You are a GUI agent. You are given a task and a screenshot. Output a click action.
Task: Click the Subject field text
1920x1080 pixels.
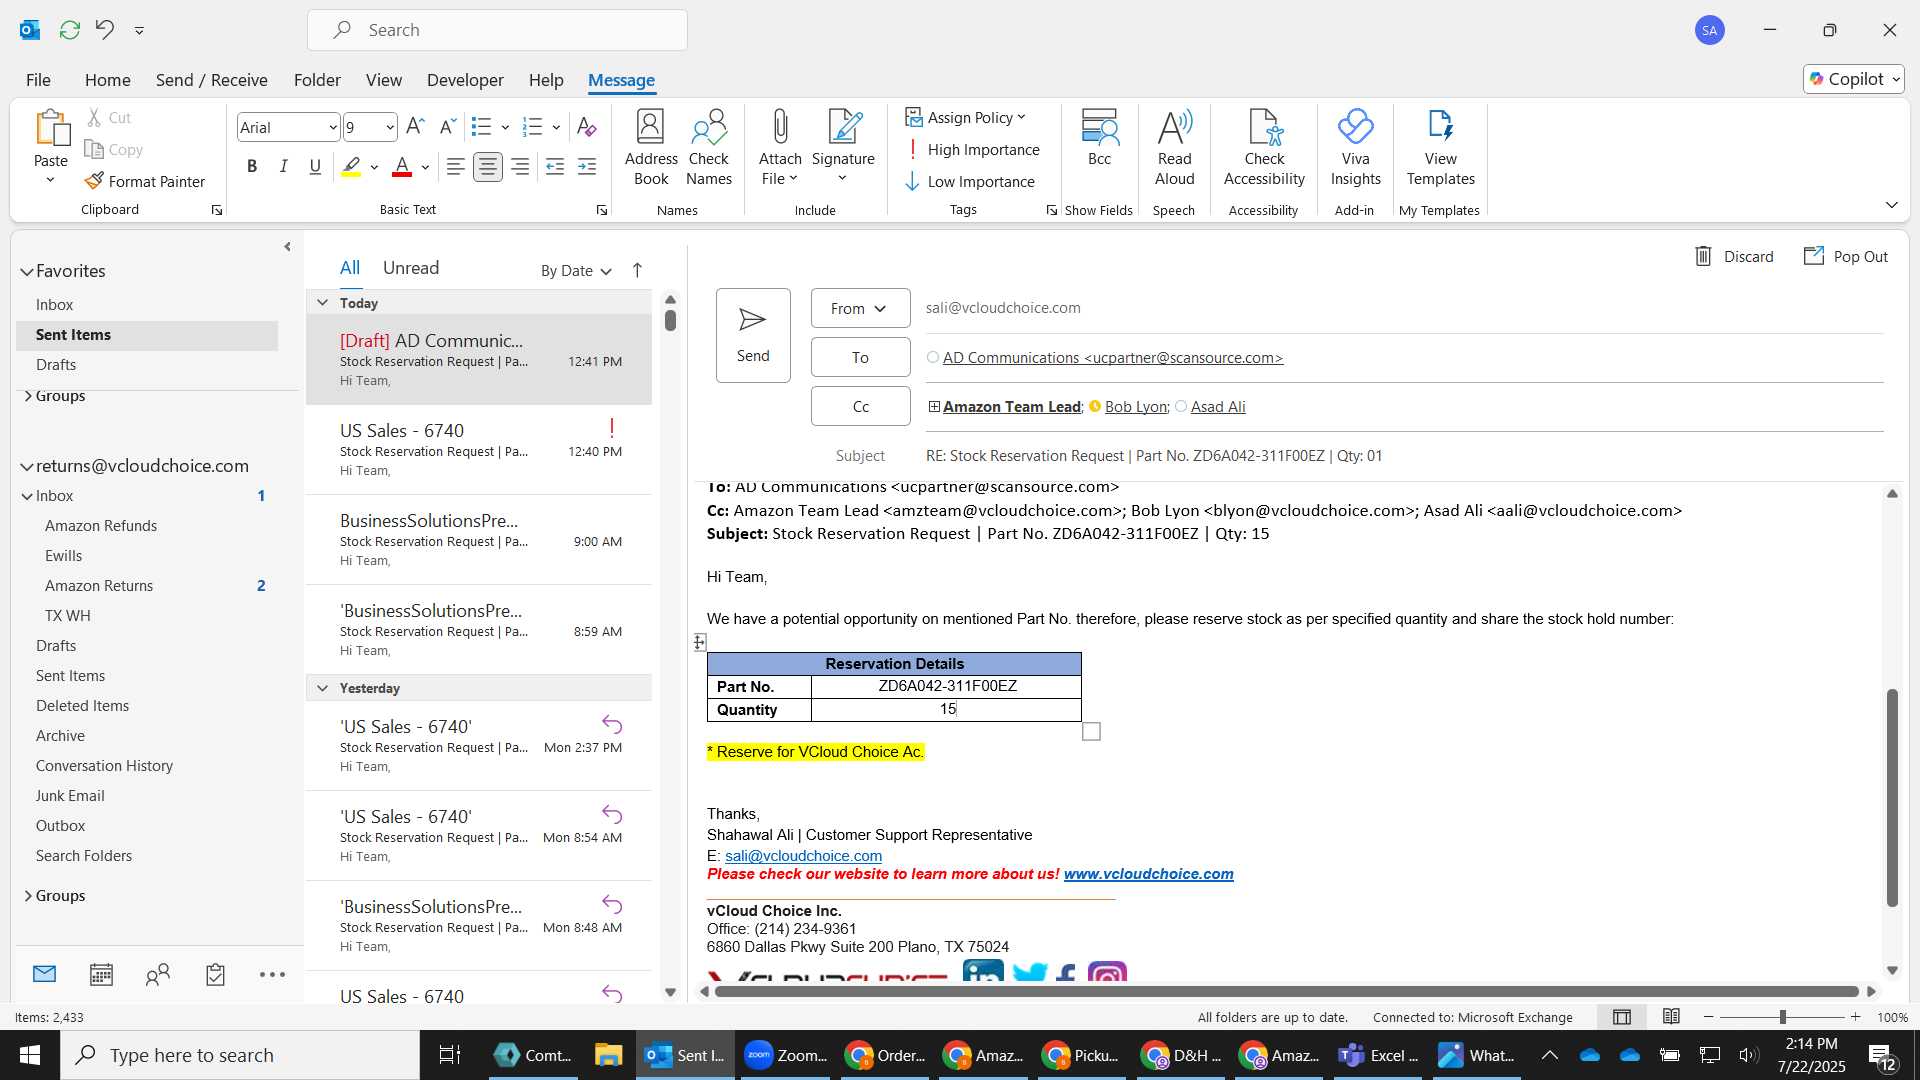pos(1154,456)
